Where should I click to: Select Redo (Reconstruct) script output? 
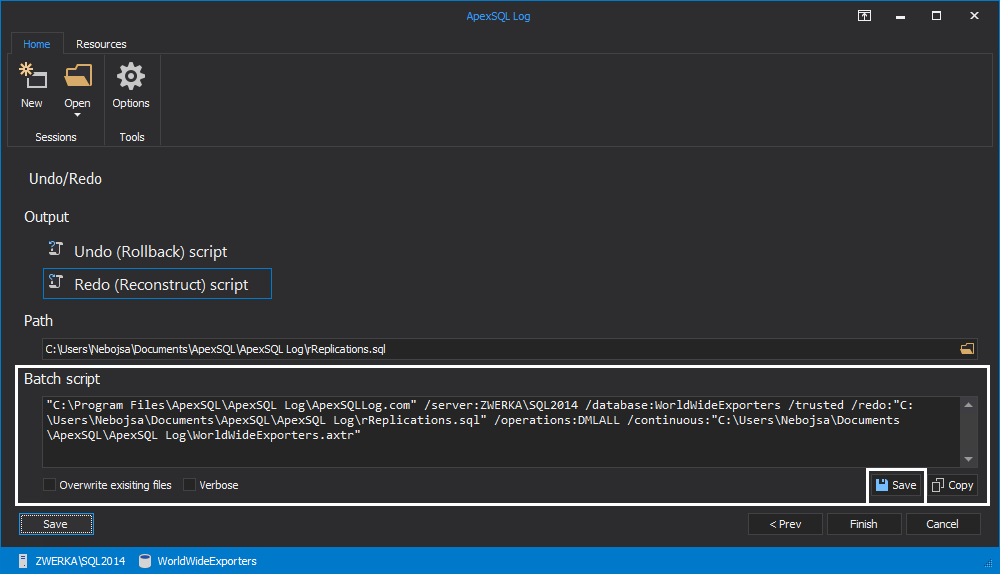[x=157, y=284]
